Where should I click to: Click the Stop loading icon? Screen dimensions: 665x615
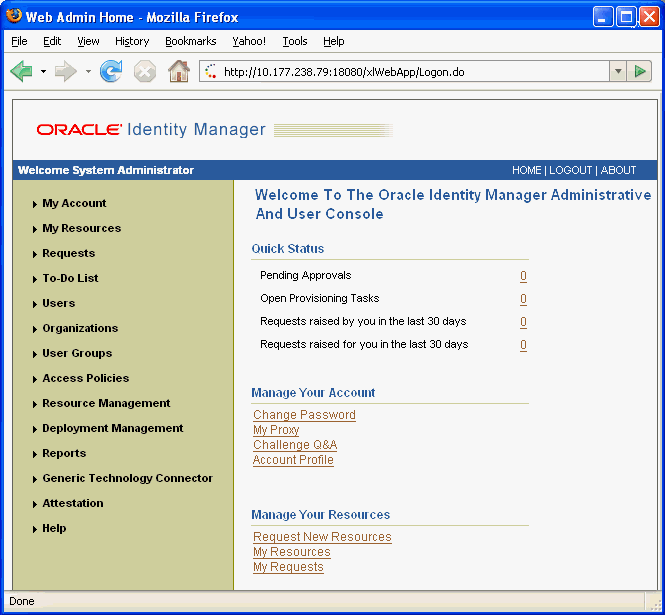click(145, 71)
